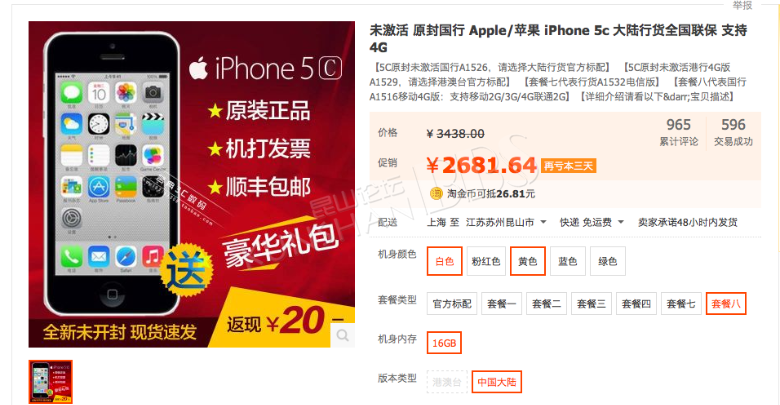Pick the 绿色 color option
This screenshot has height=405, width=780.
607,261
